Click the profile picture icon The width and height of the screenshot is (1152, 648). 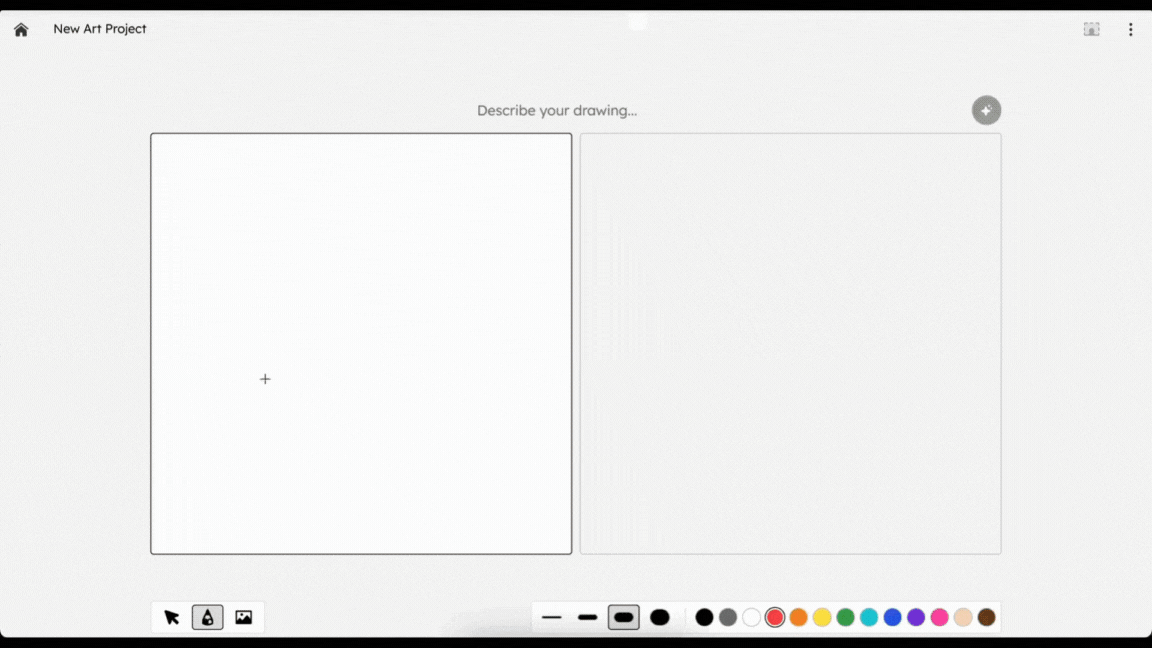point(1091,30)
